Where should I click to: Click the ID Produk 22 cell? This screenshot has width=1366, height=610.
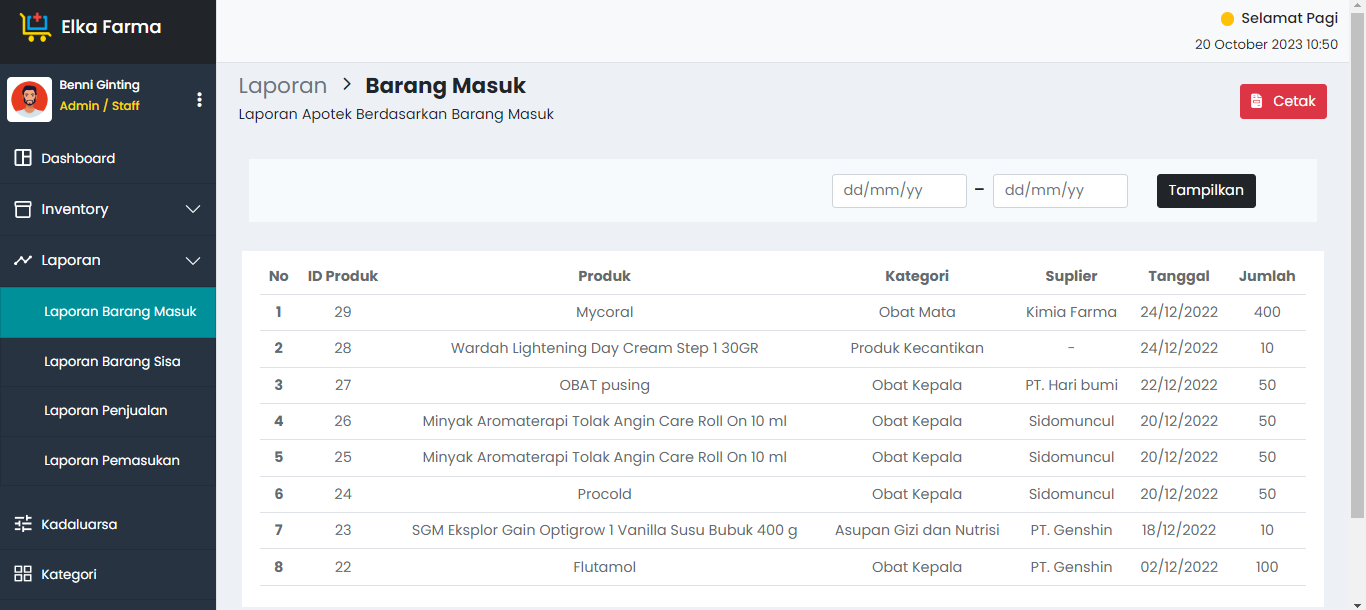(x=343, y=567)
